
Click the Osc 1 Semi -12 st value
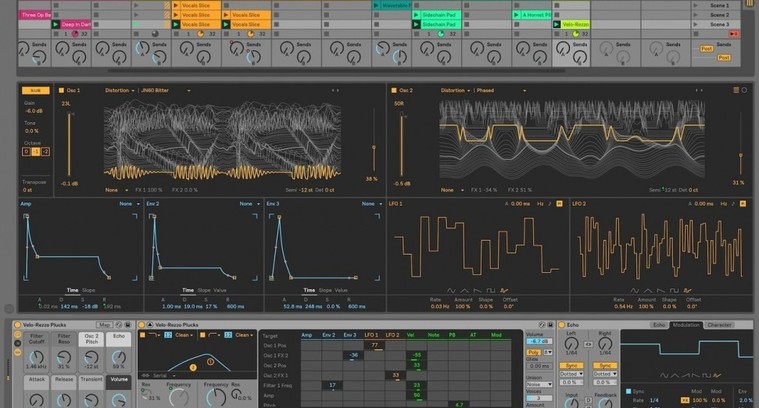[x=306, y=190]
